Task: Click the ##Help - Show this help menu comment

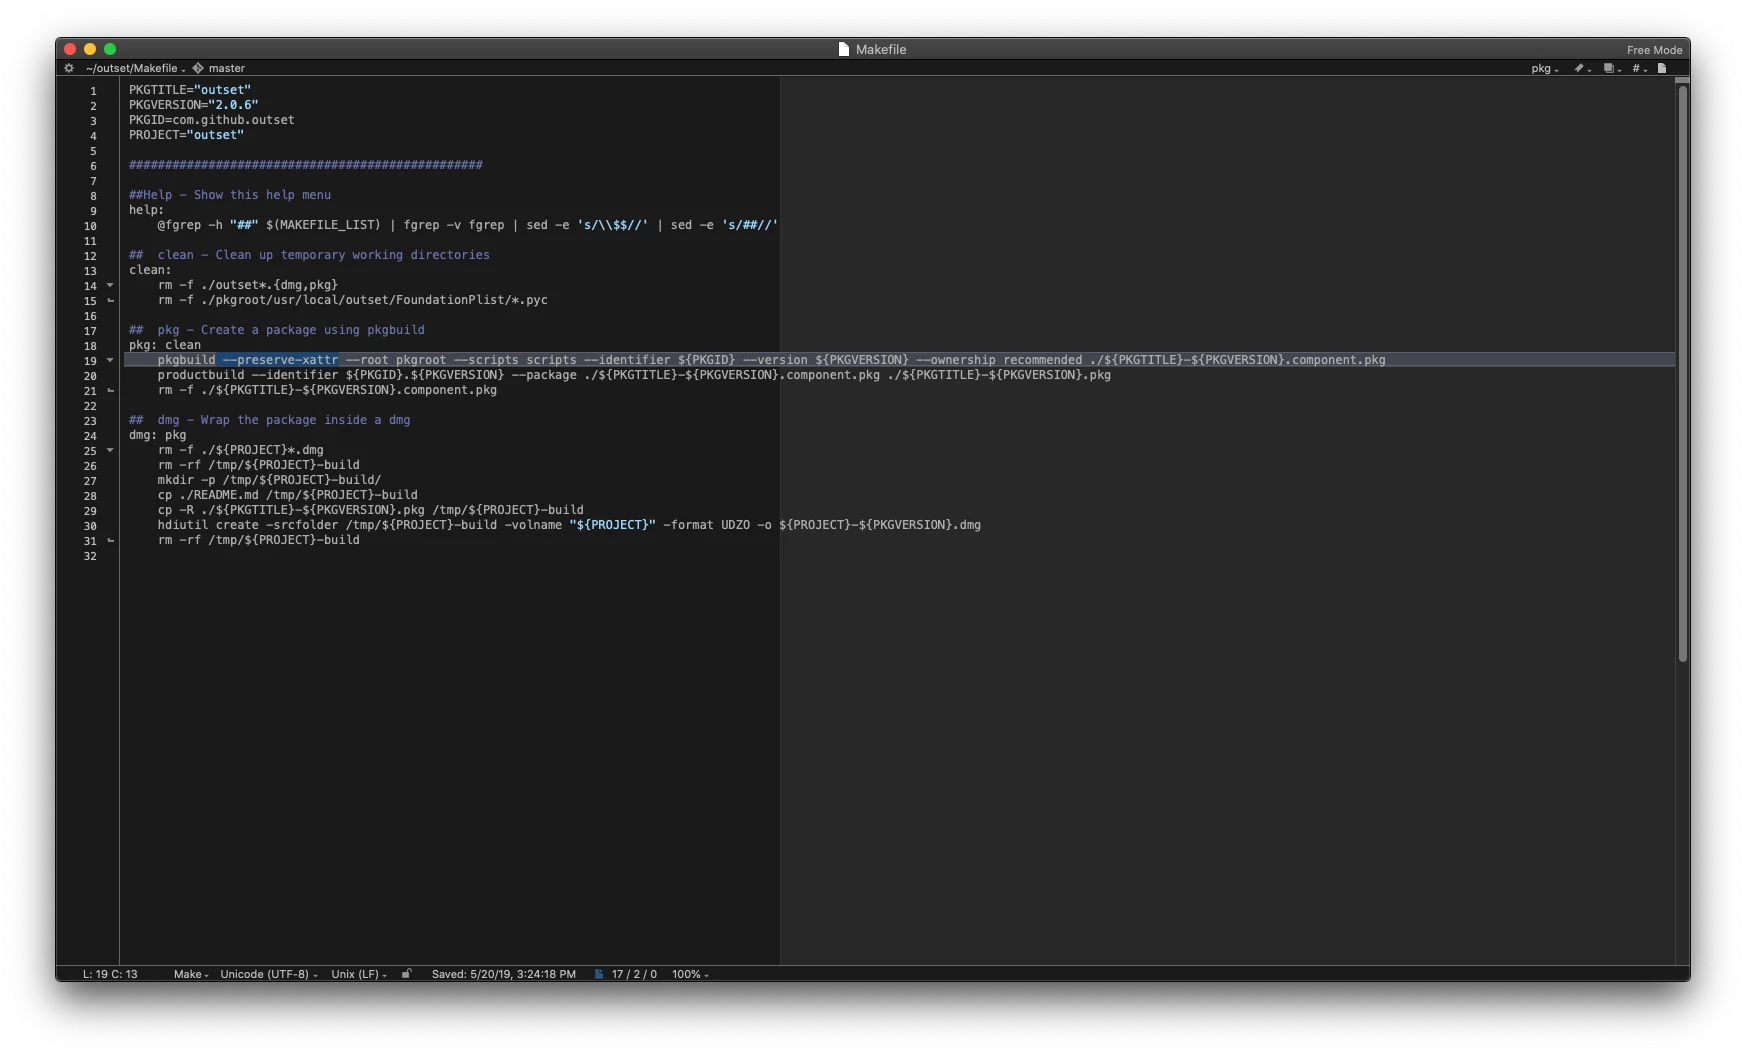Action: (229, 195)
